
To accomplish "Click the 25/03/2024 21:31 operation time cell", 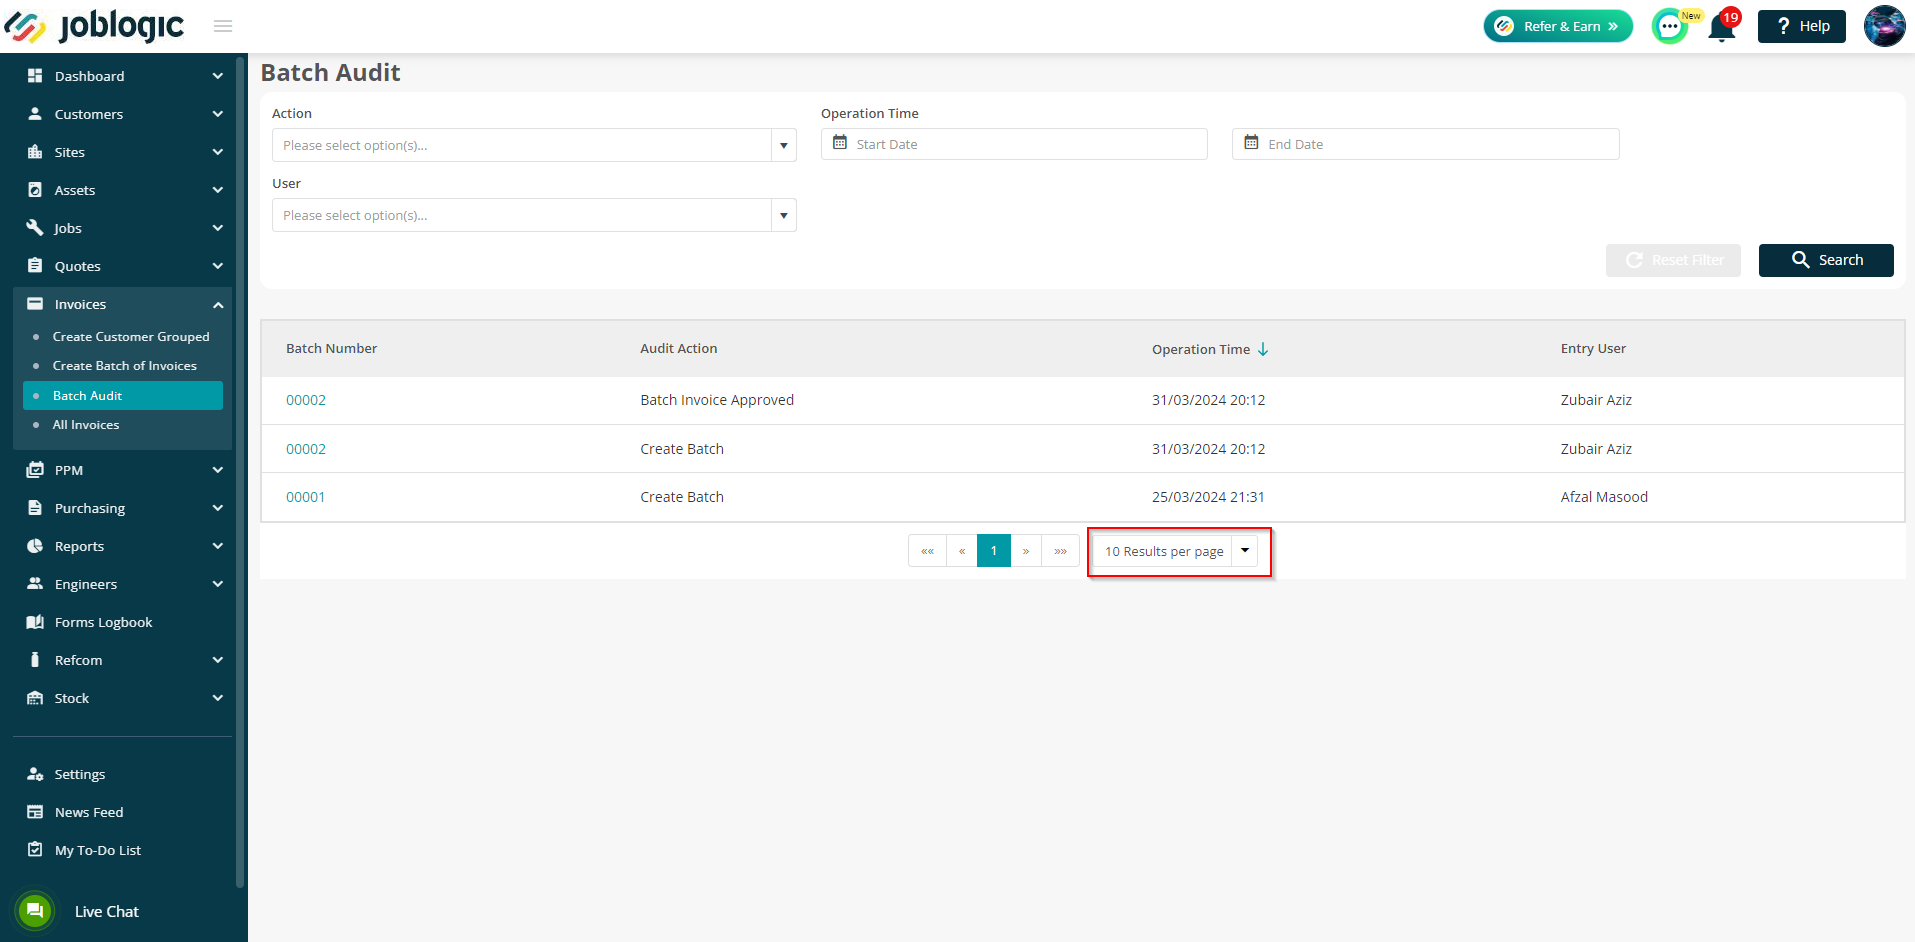I will pos(1208,497).
